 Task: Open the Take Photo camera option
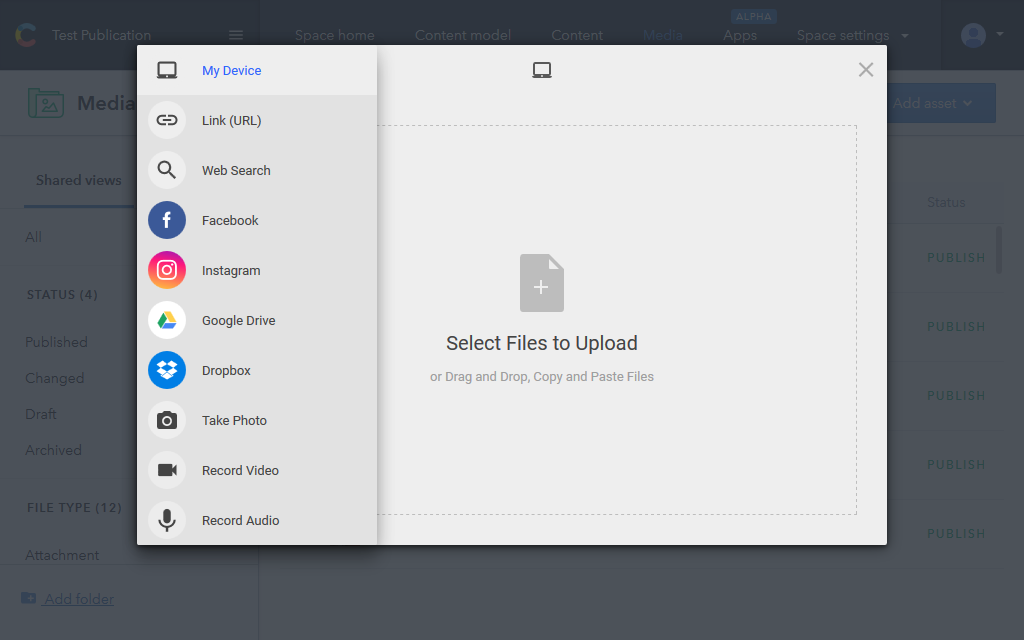point(167,420)
